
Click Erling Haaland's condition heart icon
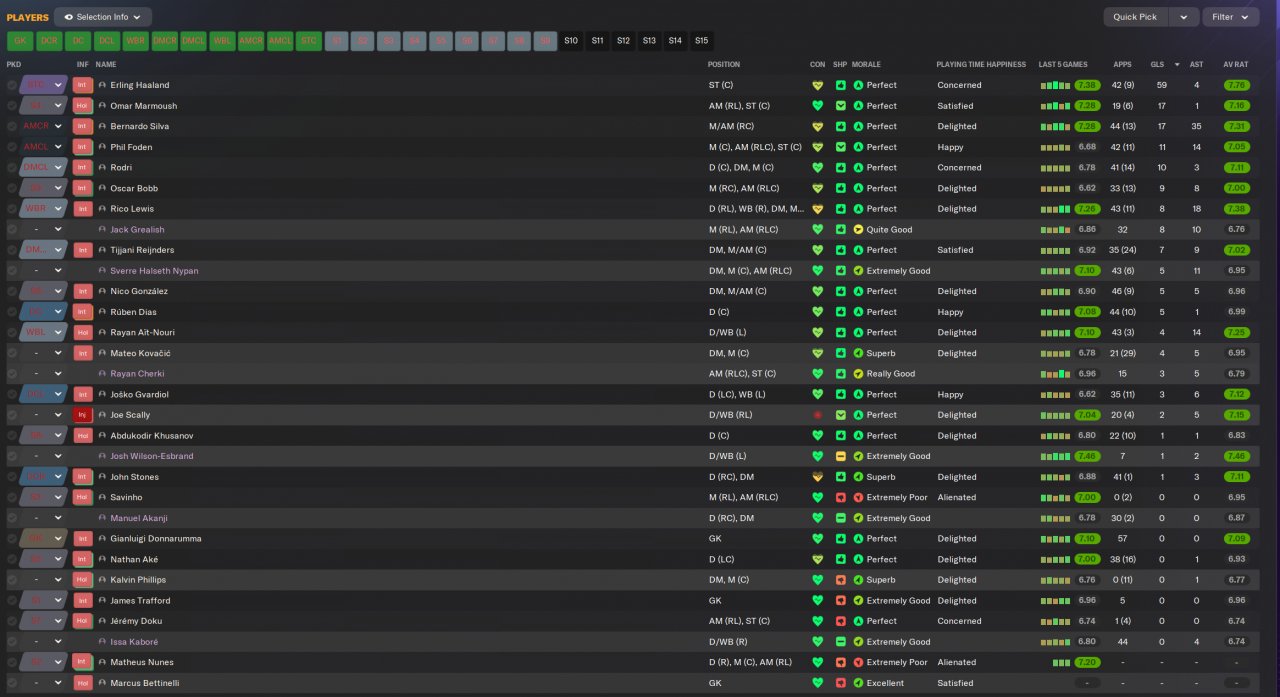(817, 85)
